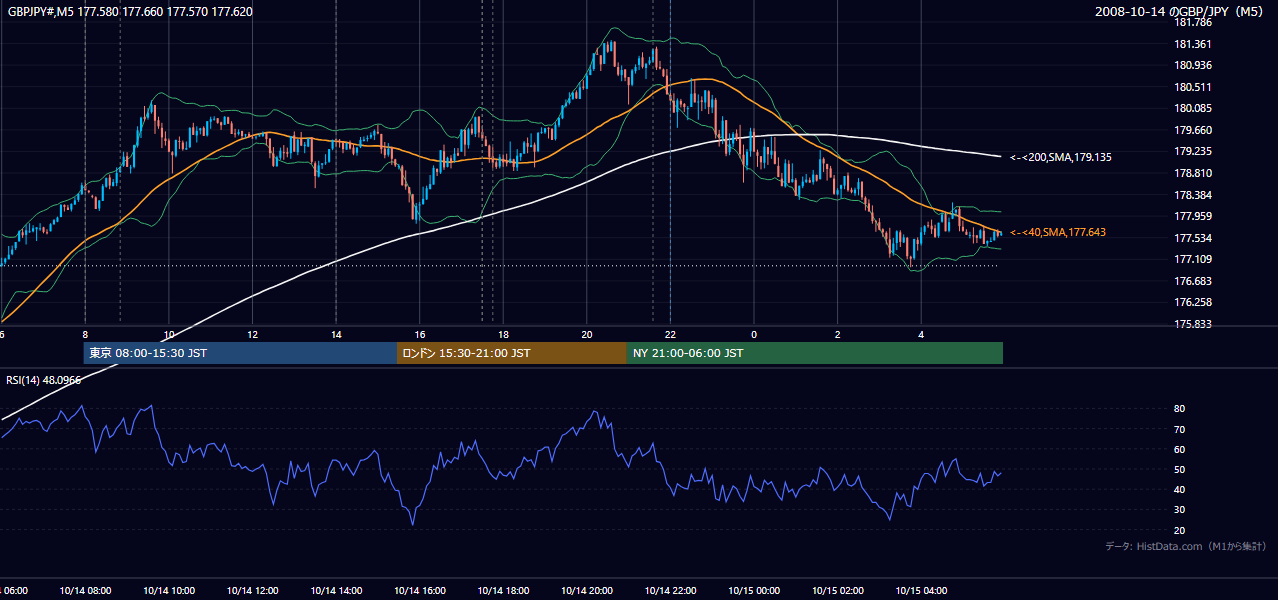Select the 東京 08:00-15:30 JST session bar
Screen dimensions: 1278x600
pyautogui.click(x=240, y=353)
